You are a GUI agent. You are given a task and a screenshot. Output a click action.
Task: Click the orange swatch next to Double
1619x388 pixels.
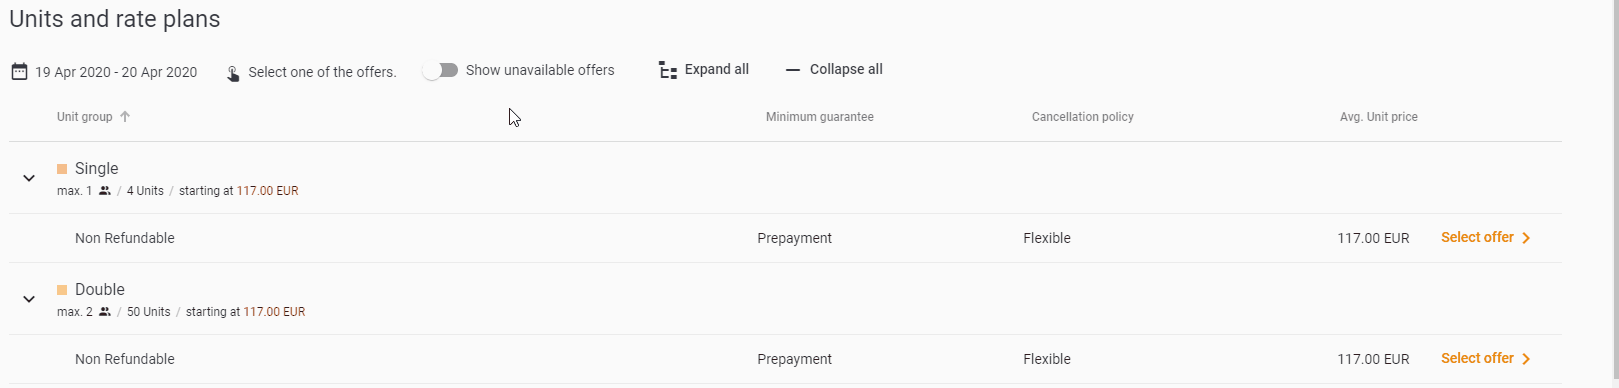(62, 290)
